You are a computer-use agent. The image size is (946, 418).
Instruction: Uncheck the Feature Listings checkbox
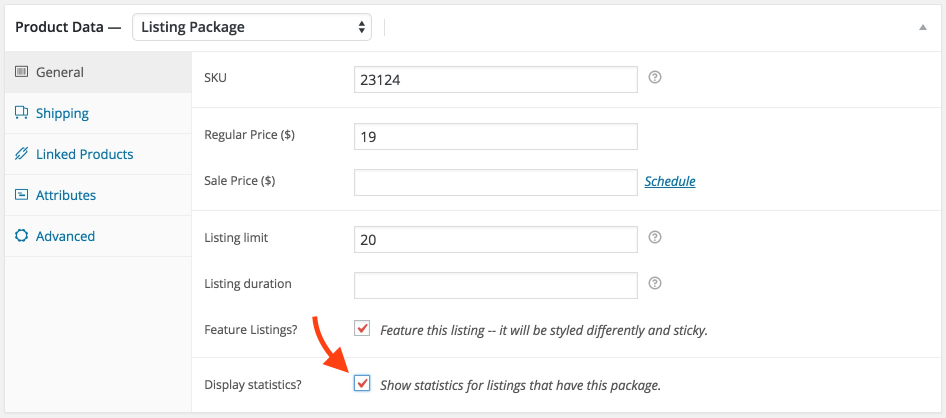pyautogui.click(x=362, y=329)
